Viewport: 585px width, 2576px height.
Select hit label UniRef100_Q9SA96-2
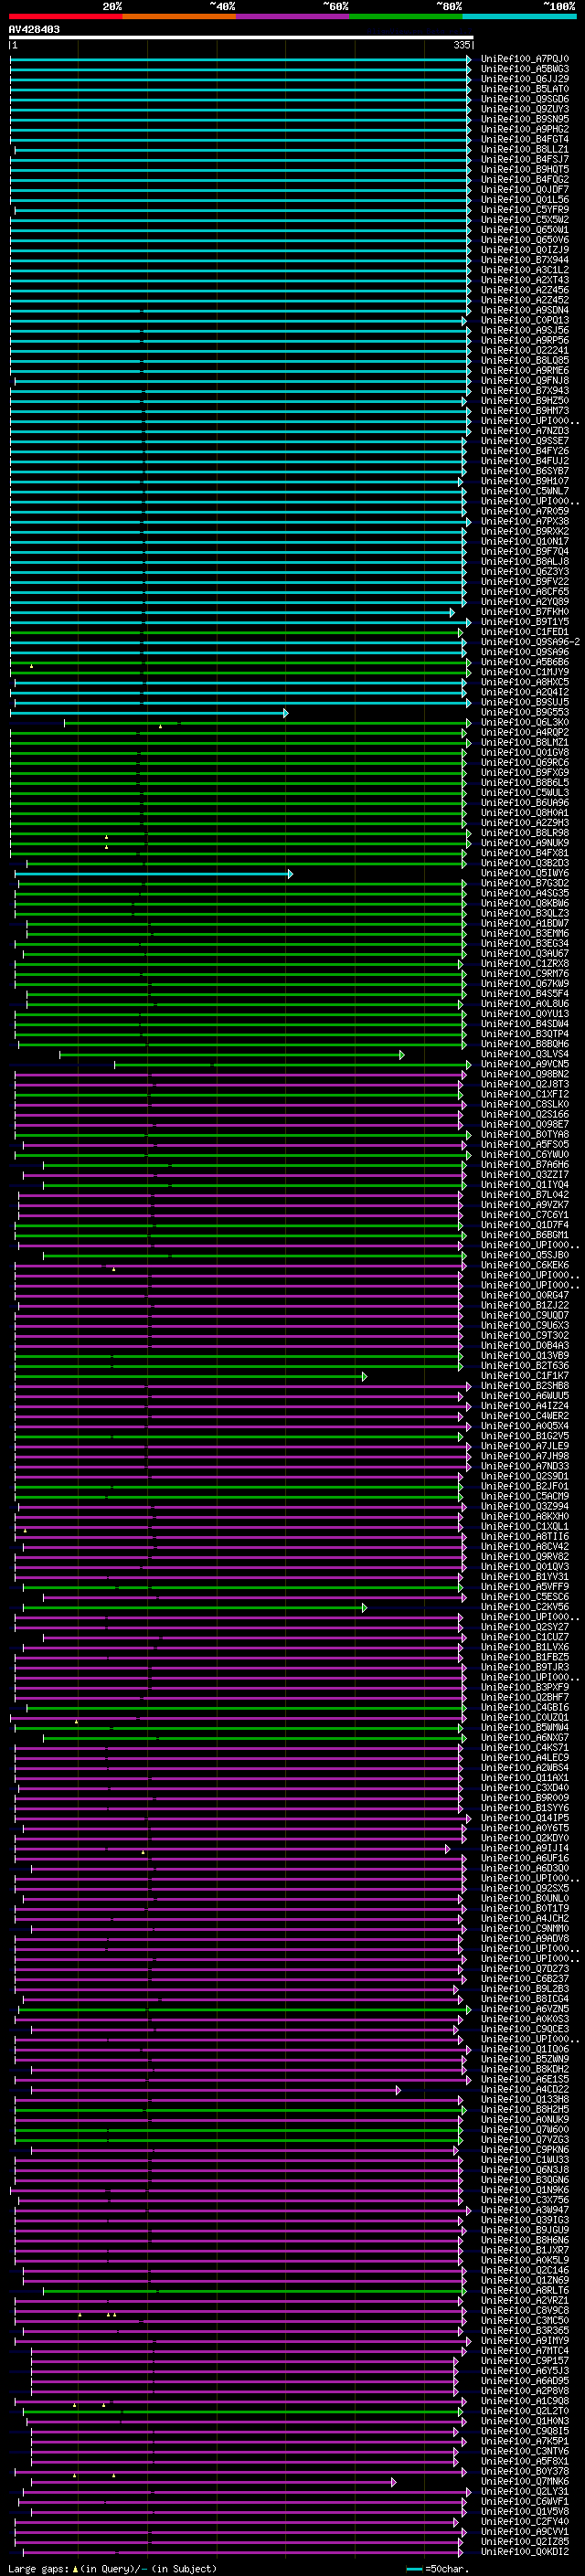tap(530, 642)
